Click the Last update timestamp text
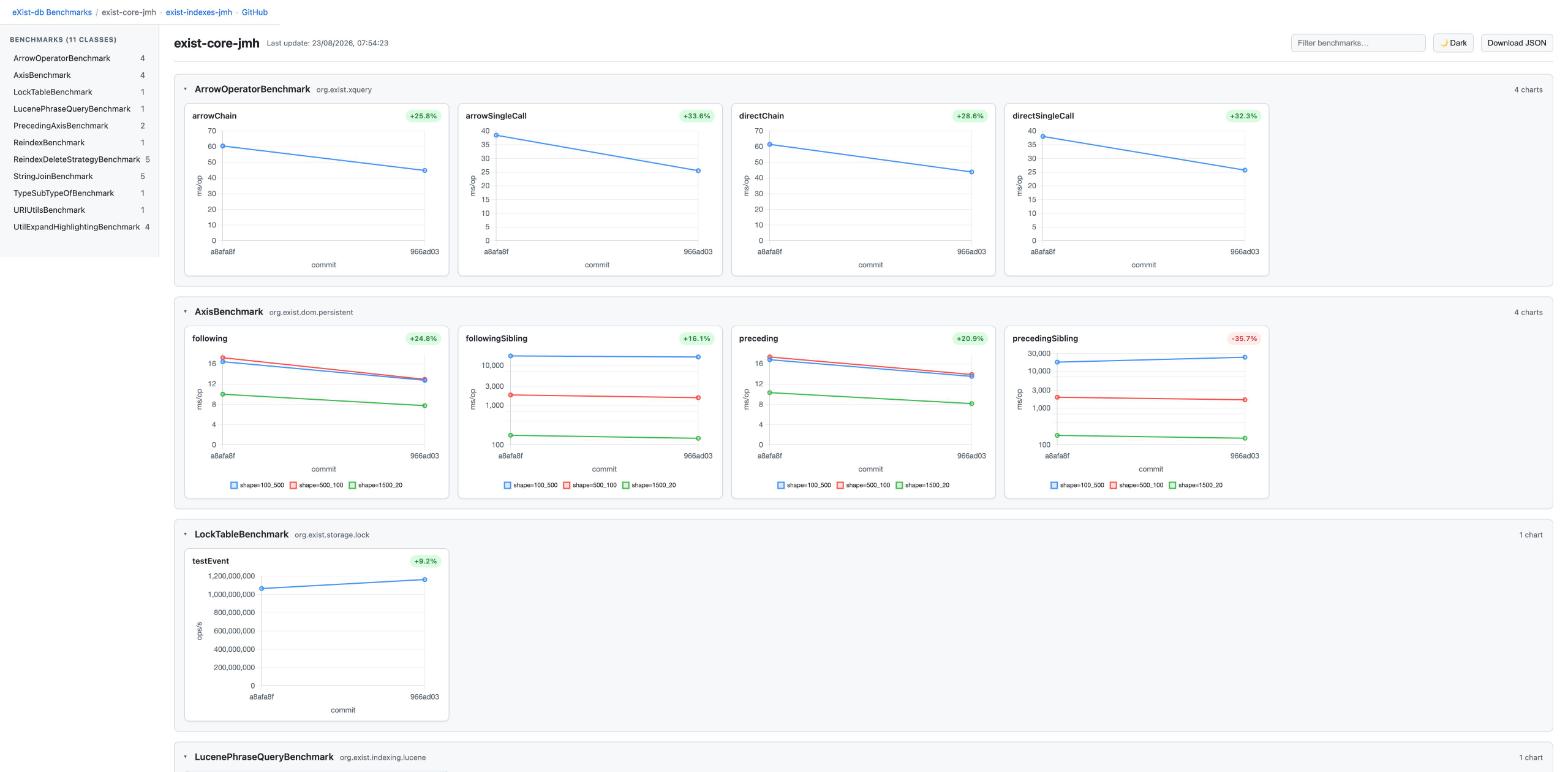 [x=328, y=43]
